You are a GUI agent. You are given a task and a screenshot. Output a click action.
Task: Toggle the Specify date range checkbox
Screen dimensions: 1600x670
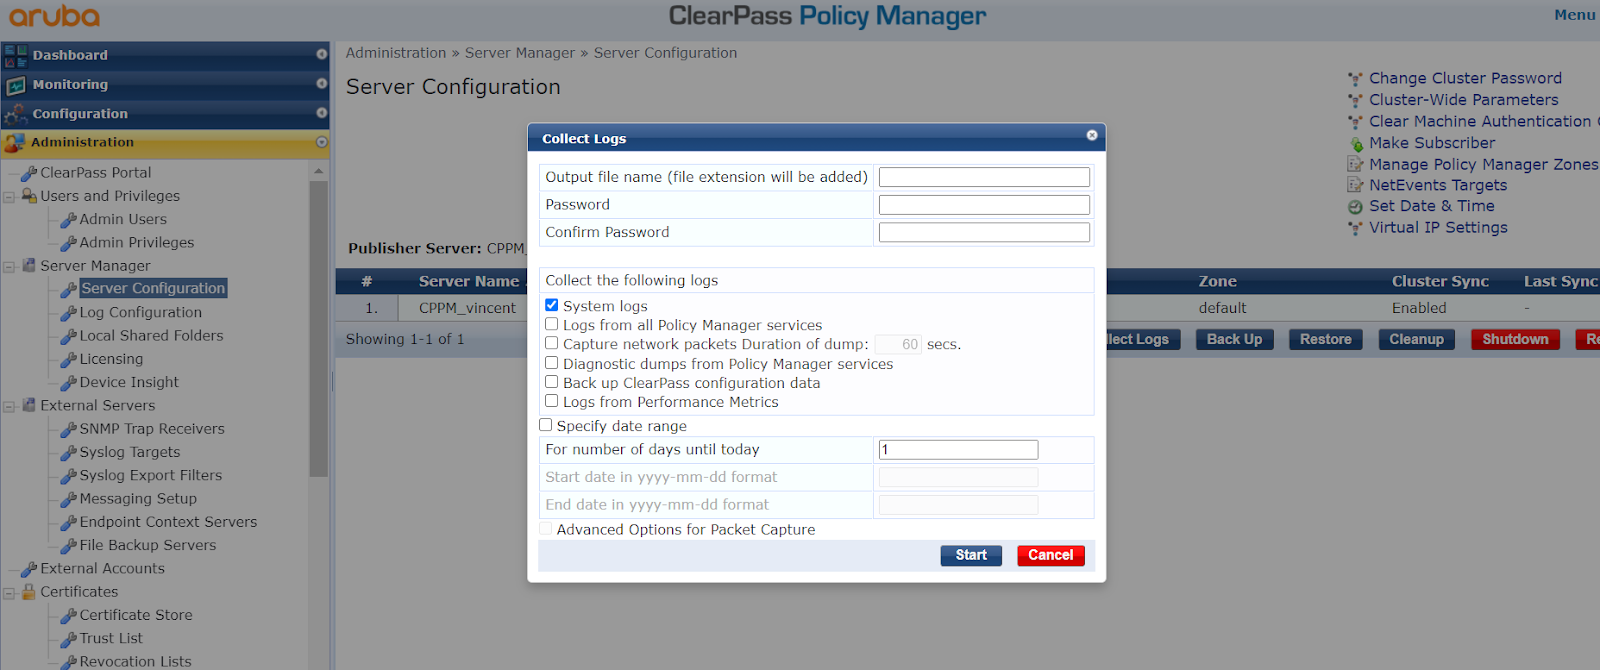[x=545, y=425]
